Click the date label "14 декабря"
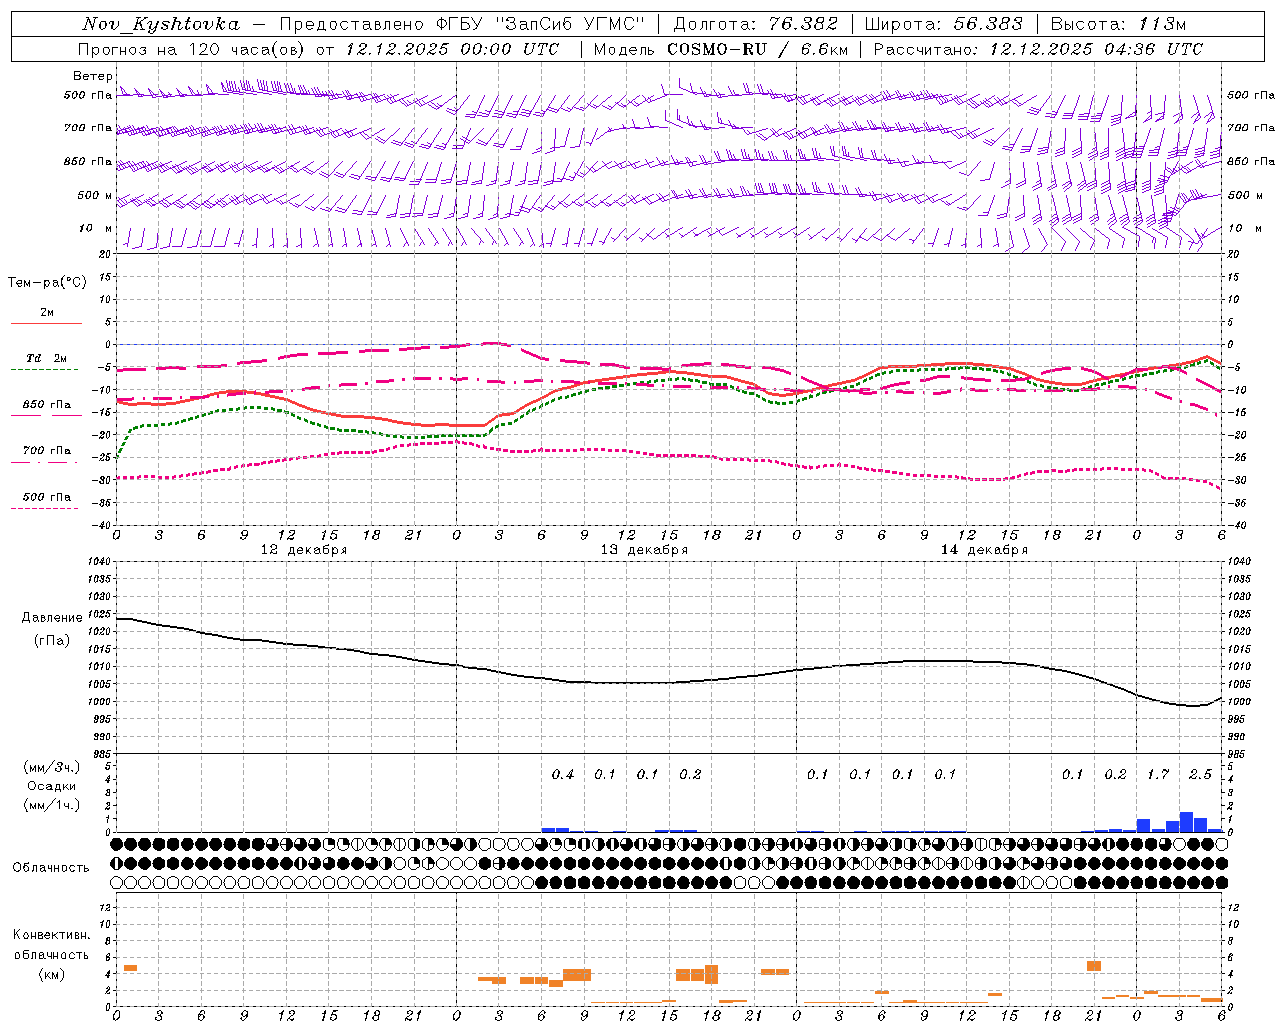Viewport: 1280px width, 1024px height. pos(984,550)
